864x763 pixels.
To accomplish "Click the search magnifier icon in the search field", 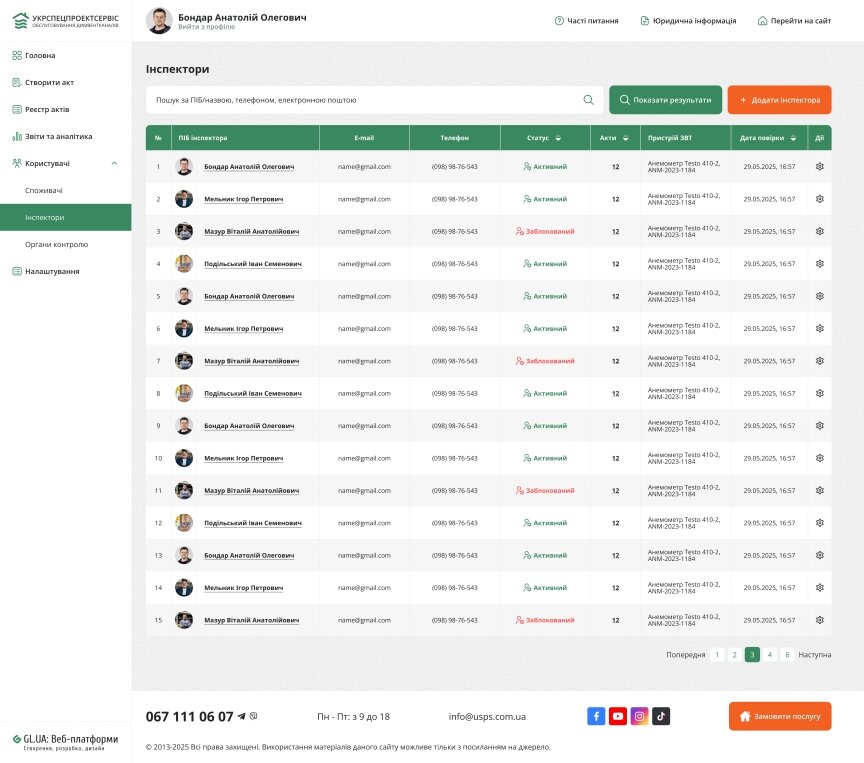I will click(x=588, y=100).
